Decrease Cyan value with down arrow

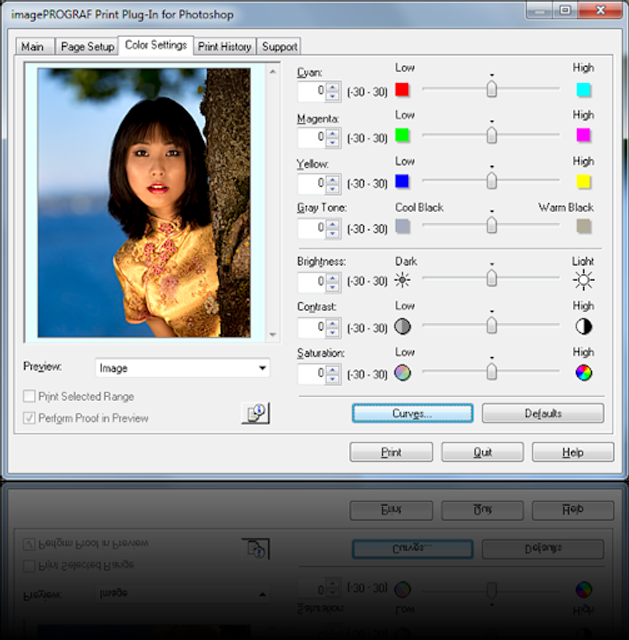coord(333,96)
